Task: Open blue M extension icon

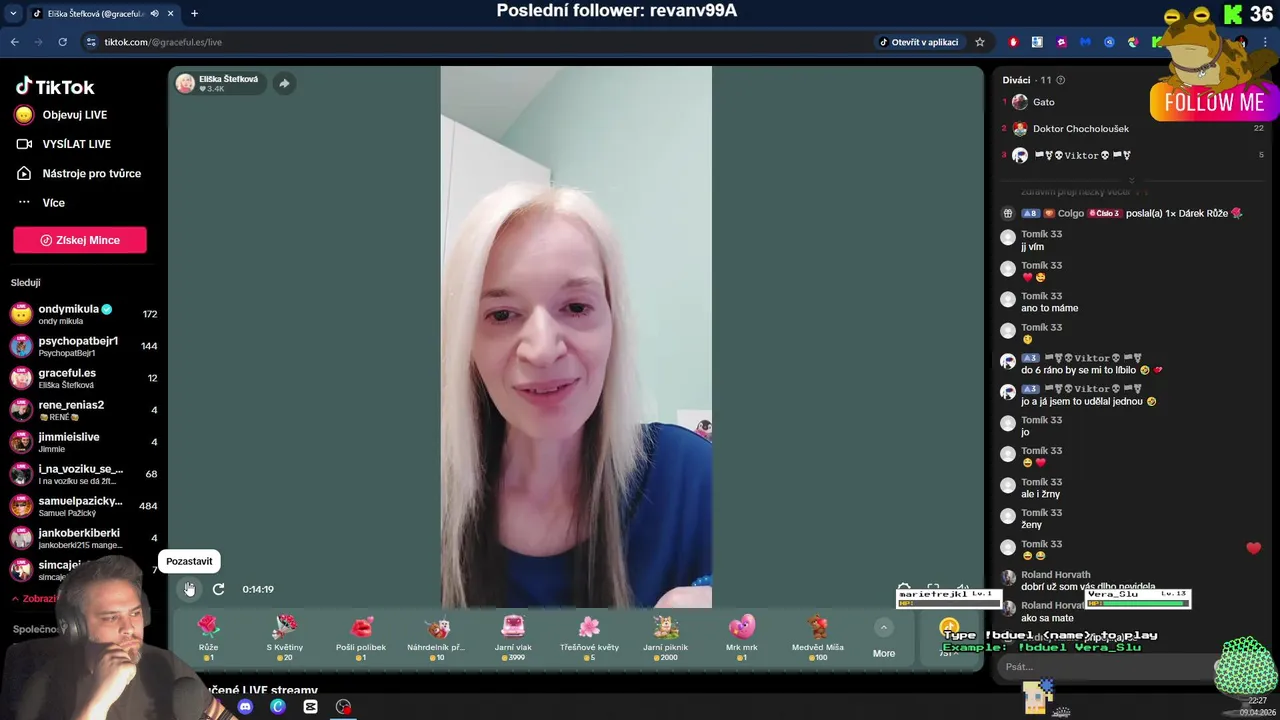Action: coord(1085,42)
